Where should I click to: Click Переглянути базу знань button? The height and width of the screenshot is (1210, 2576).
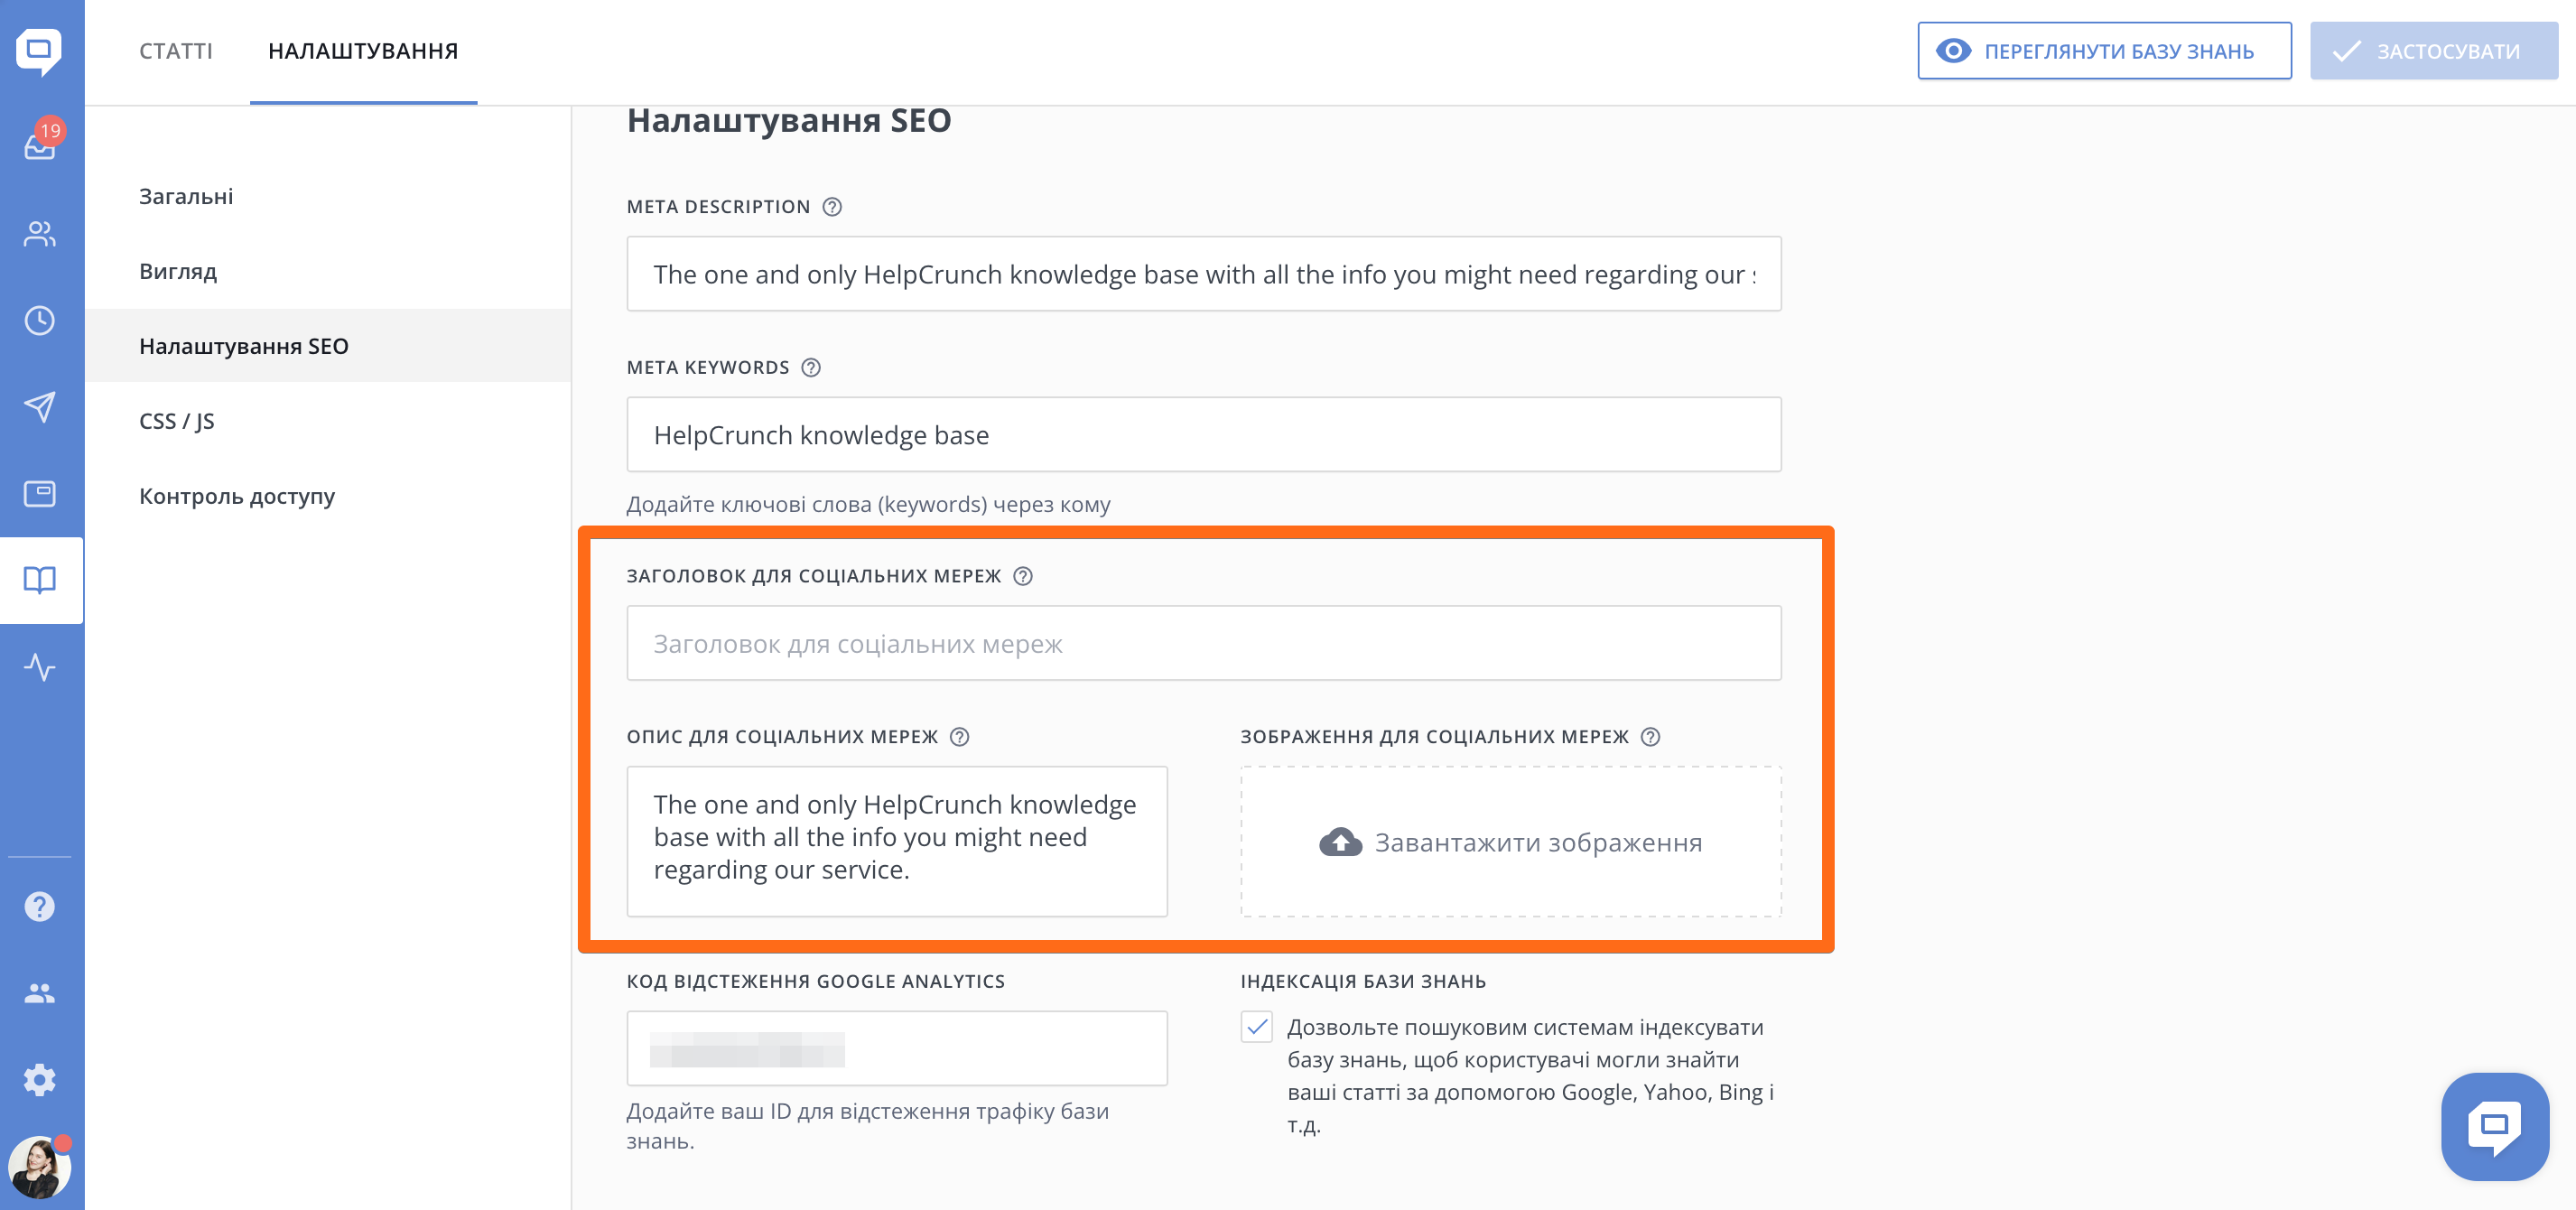tap(2104, 51)
